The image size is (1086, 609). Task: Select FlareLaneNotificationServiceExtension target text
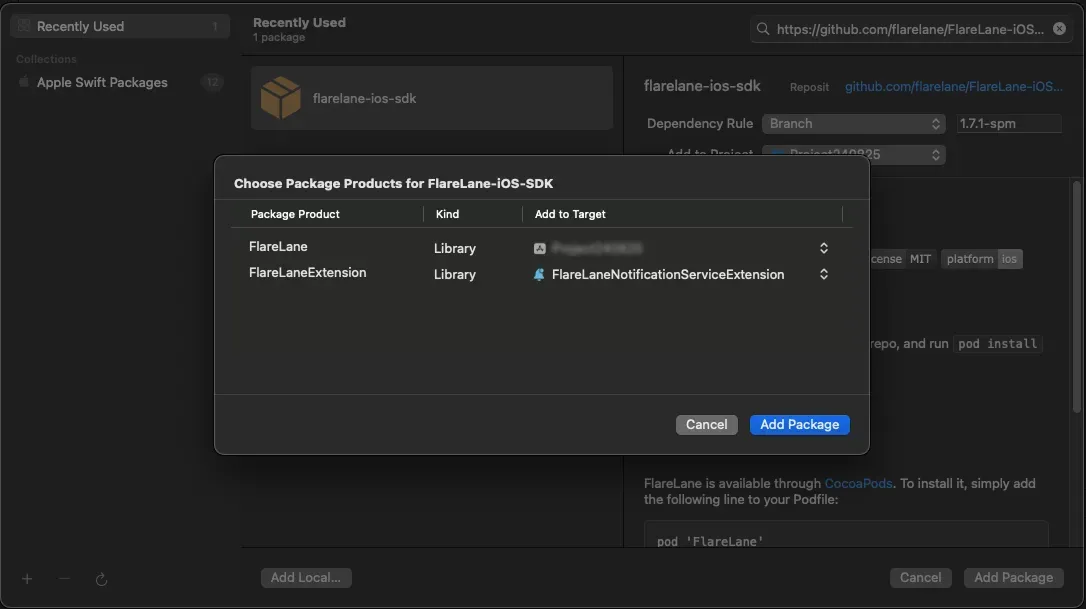click(x=668, y=274)
